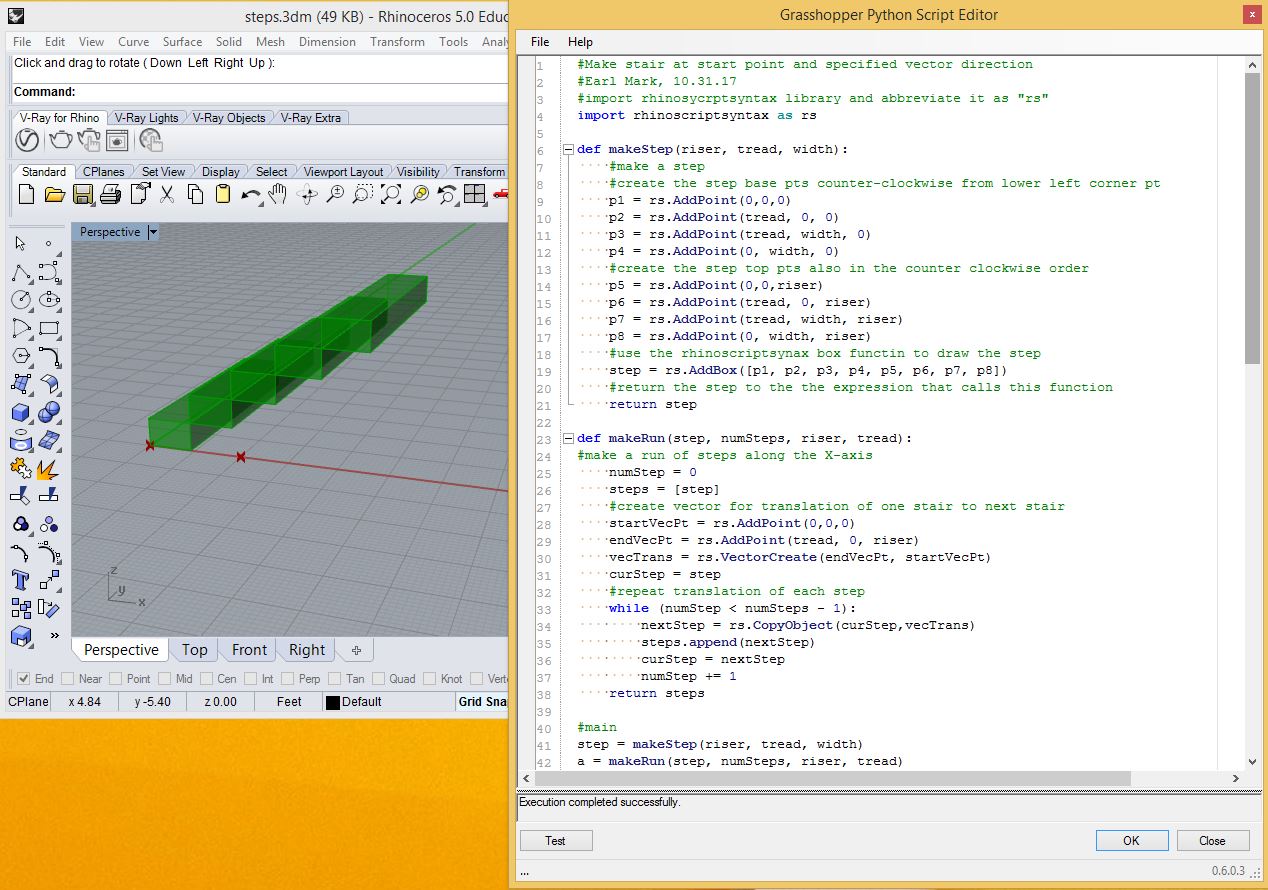Add a new viewport tab with plus
Viewport: 1268px width, 890px height.
click(356, 650)
